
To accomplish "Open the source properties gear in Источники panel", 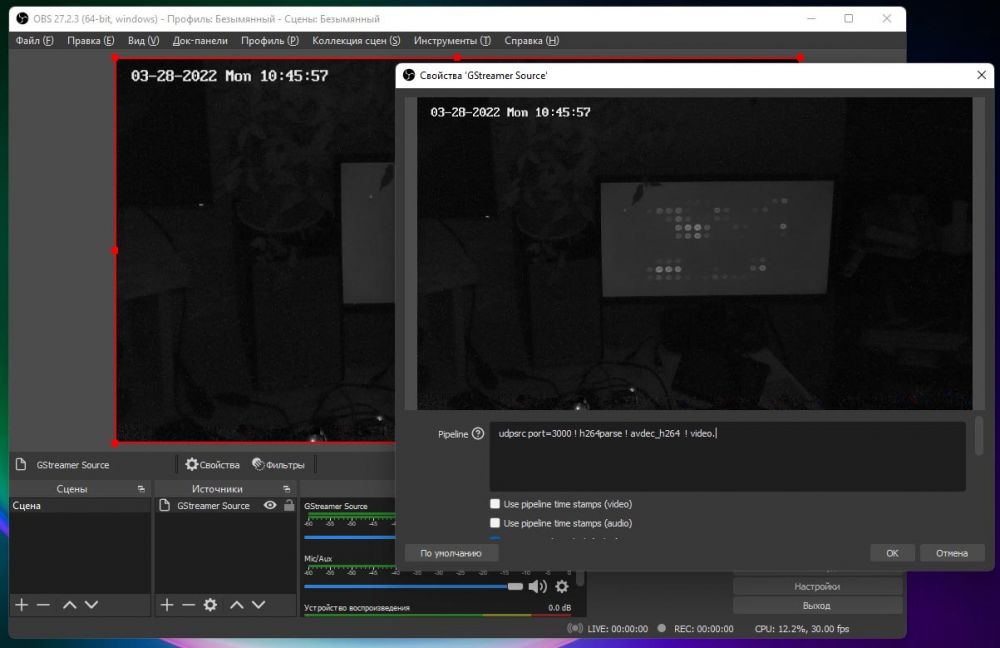I will [210, 605].
